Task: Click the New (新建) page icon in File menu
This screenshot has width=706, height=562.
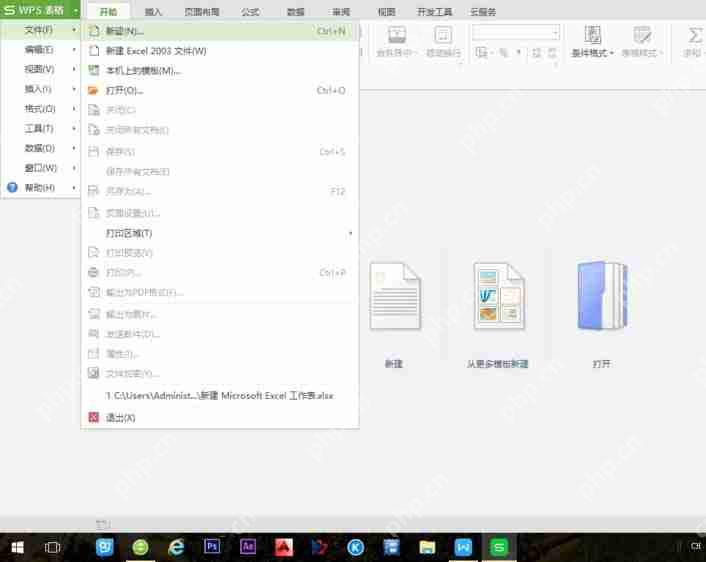Action: (x=94, y=31)
